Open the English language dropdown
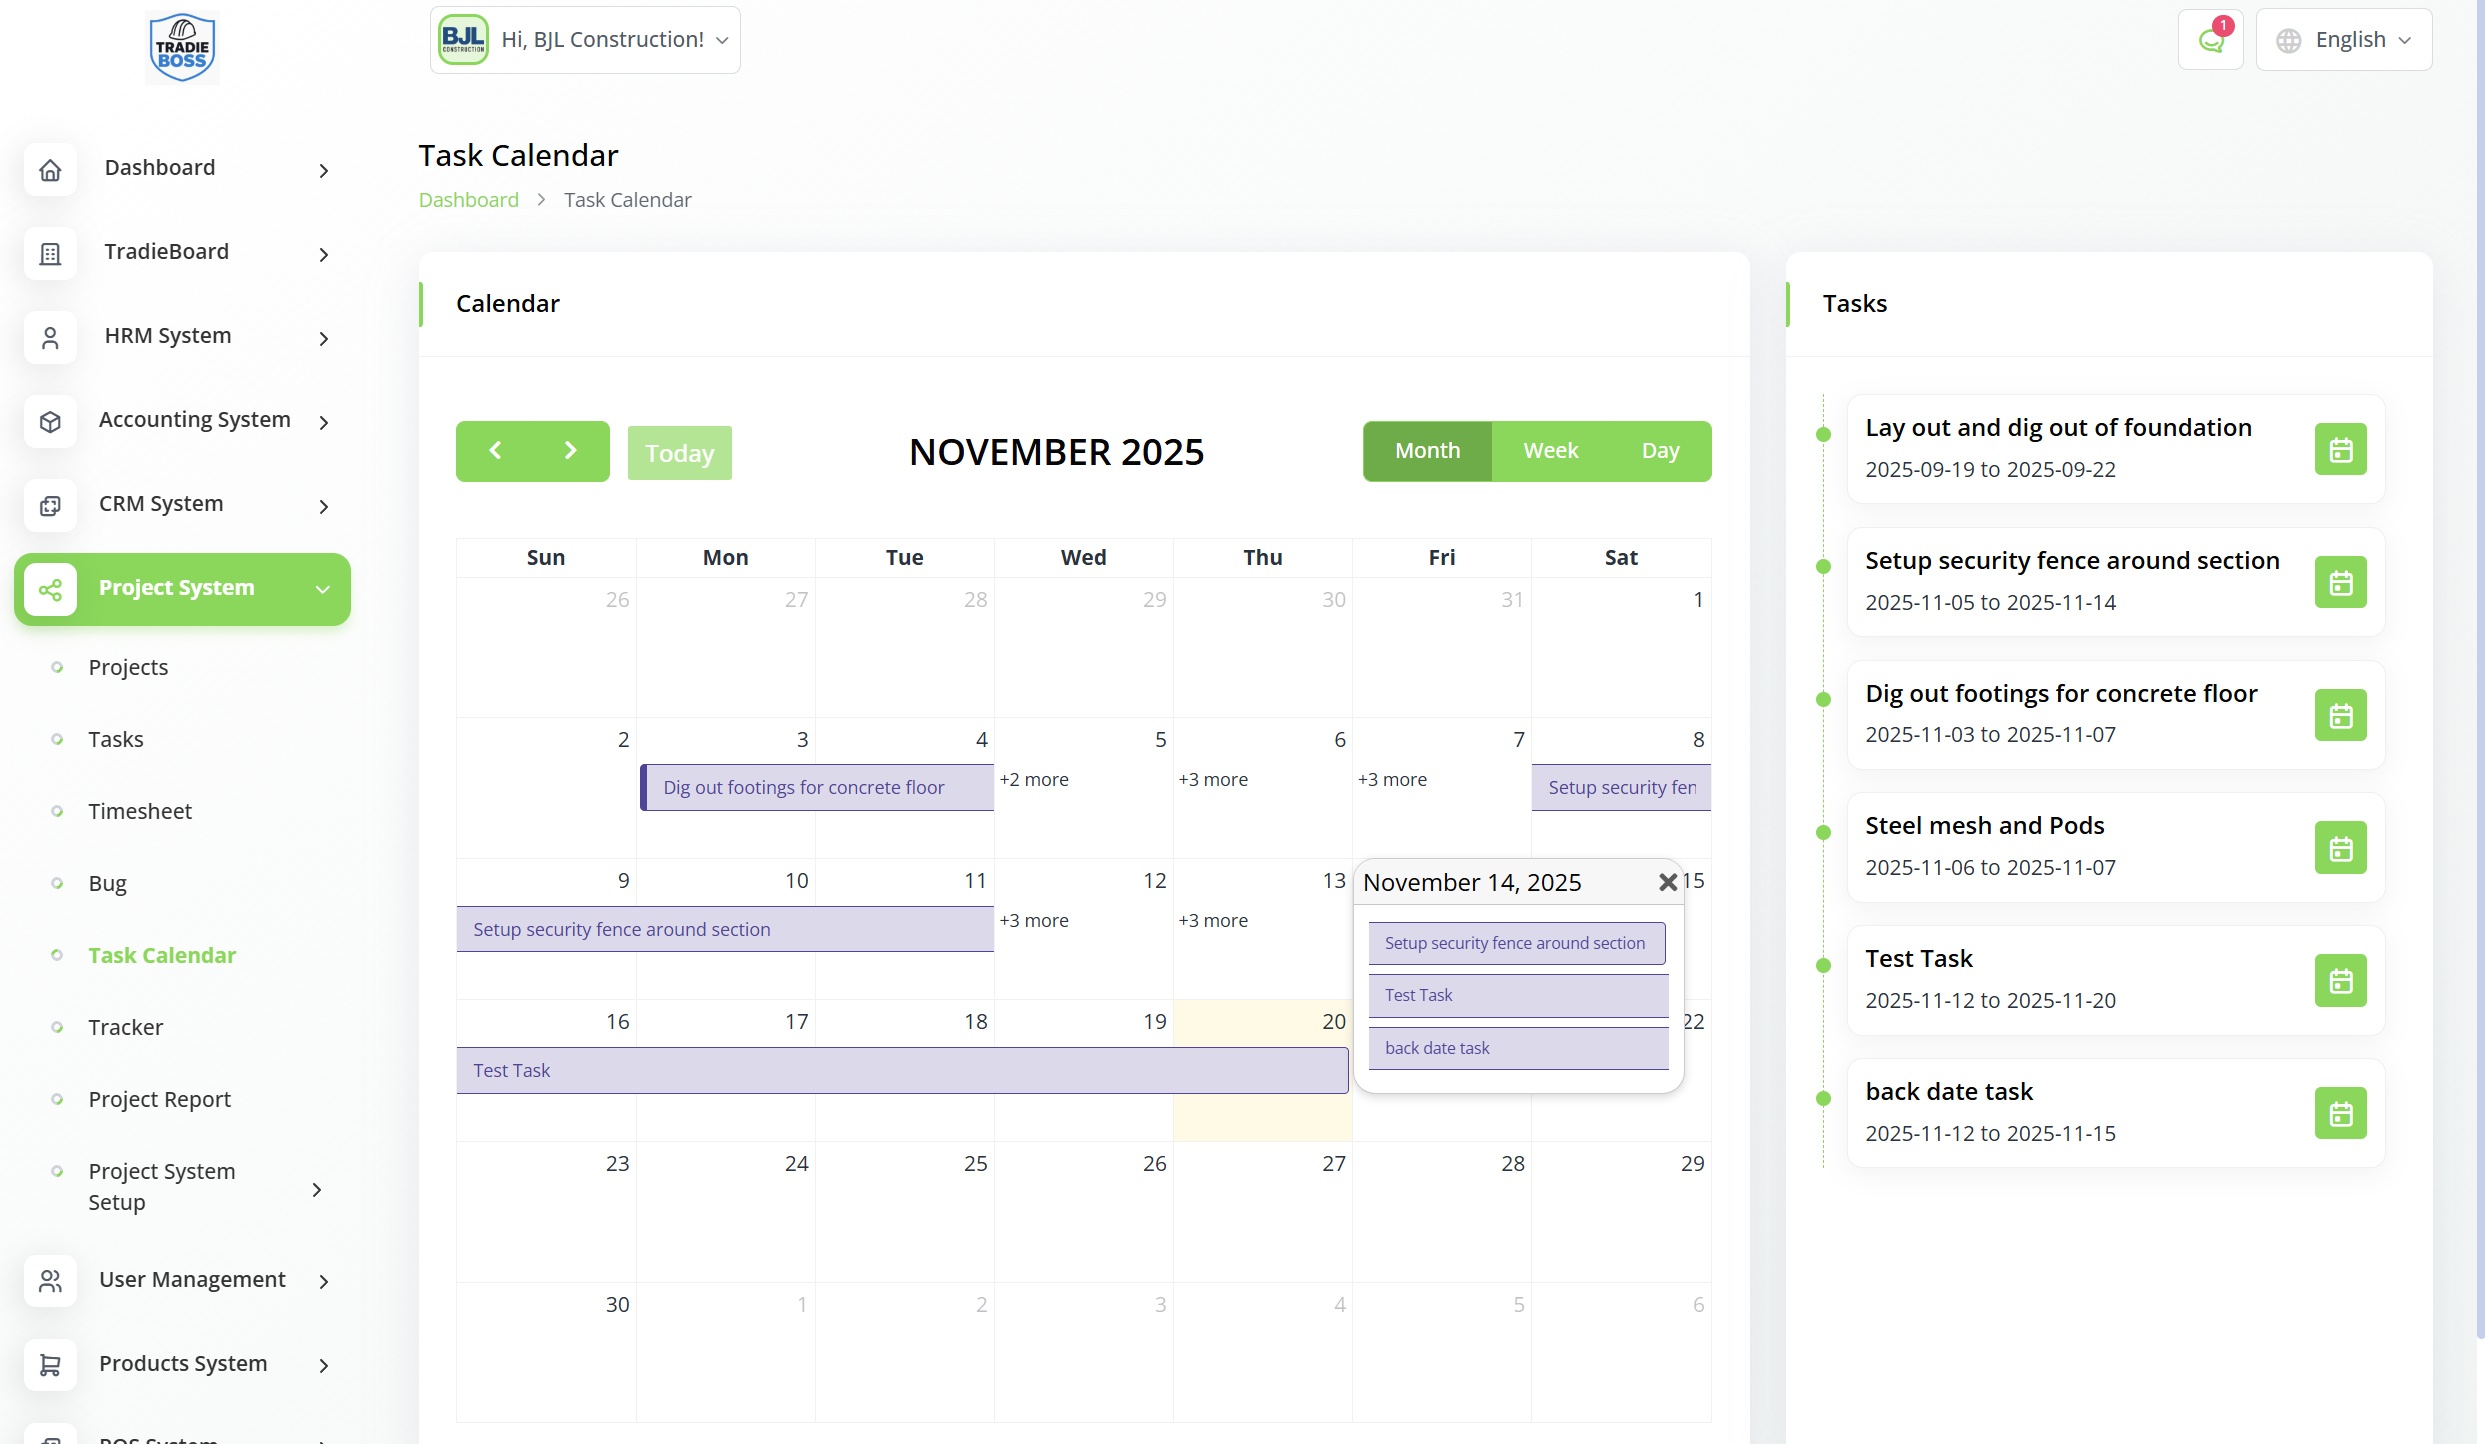Image resolution: width=2485 pixels, height=1444 pixels. tap(2343, 40)
